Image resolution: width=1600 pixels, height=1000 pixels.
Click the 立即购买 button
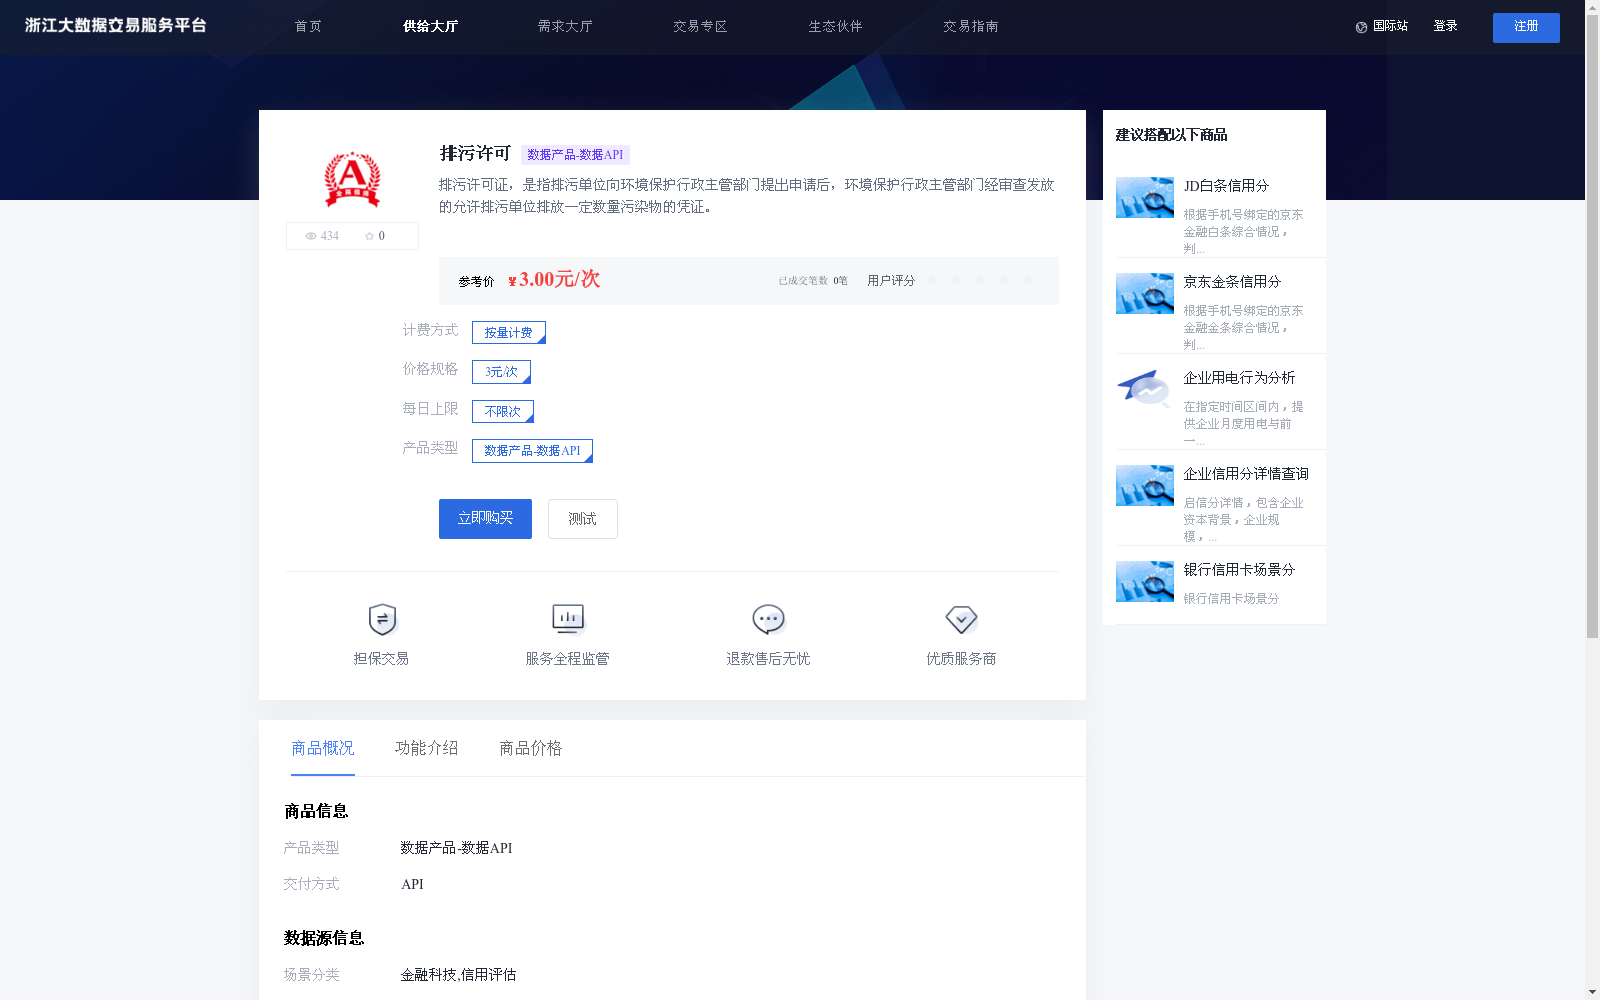pyautogui.click(x=485, y=519)
